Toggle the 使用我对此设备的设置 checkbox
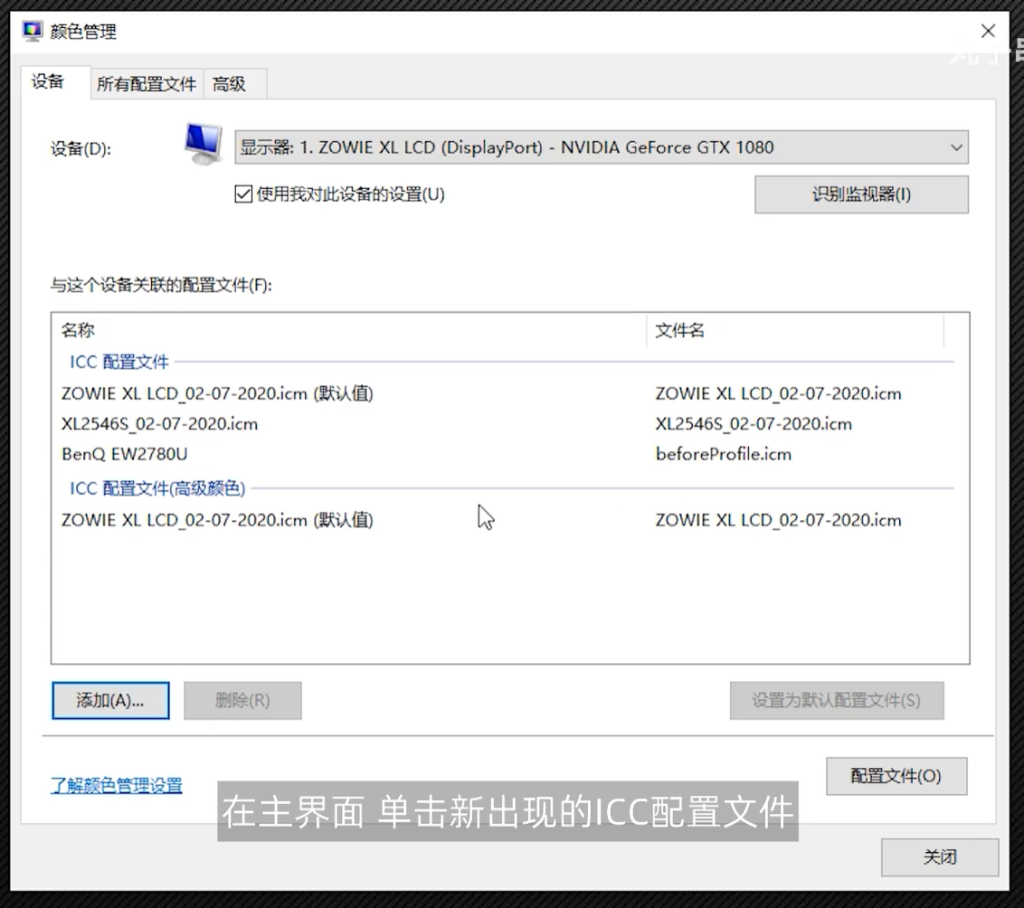This screenshot has width=1024, height=908. point(243,194)
